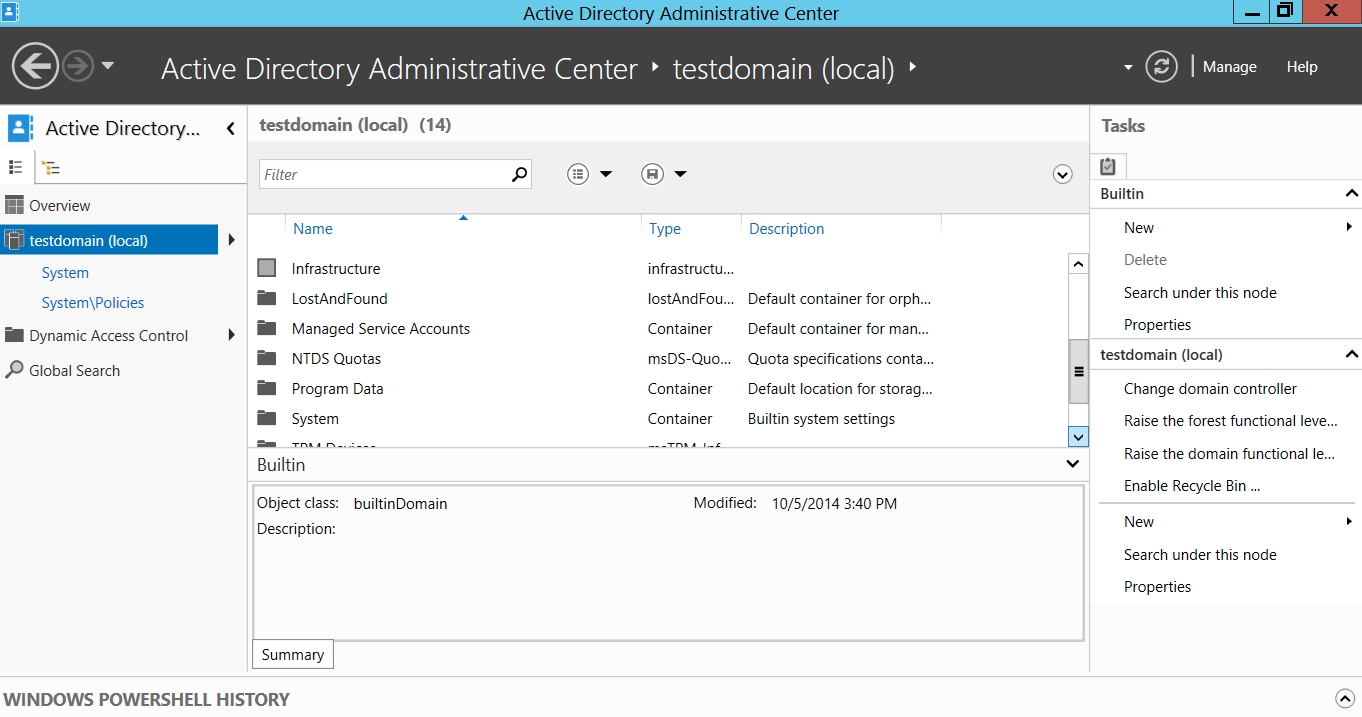Select the NTDS Quotas name text
Image resolution: width=1362 pixels, height=717 pixels.
click(337, 359)
